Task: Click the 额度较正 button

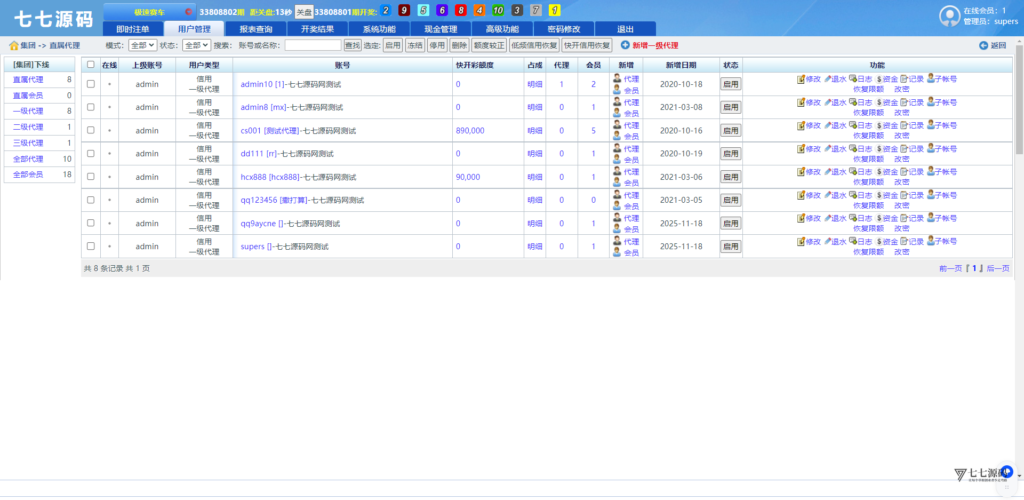Action: [489, 45]
